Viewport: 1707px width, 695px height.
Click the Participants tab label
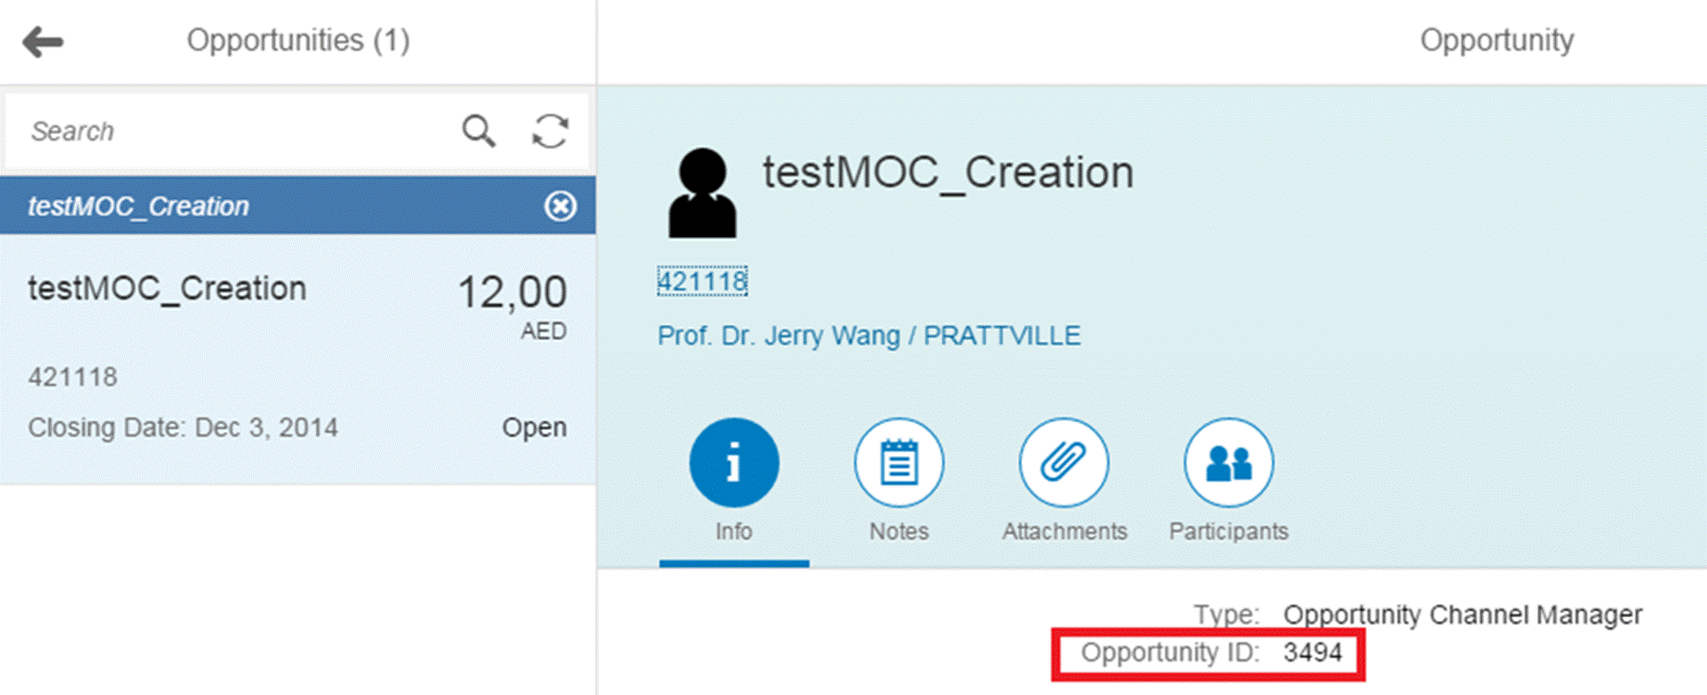1229,532
